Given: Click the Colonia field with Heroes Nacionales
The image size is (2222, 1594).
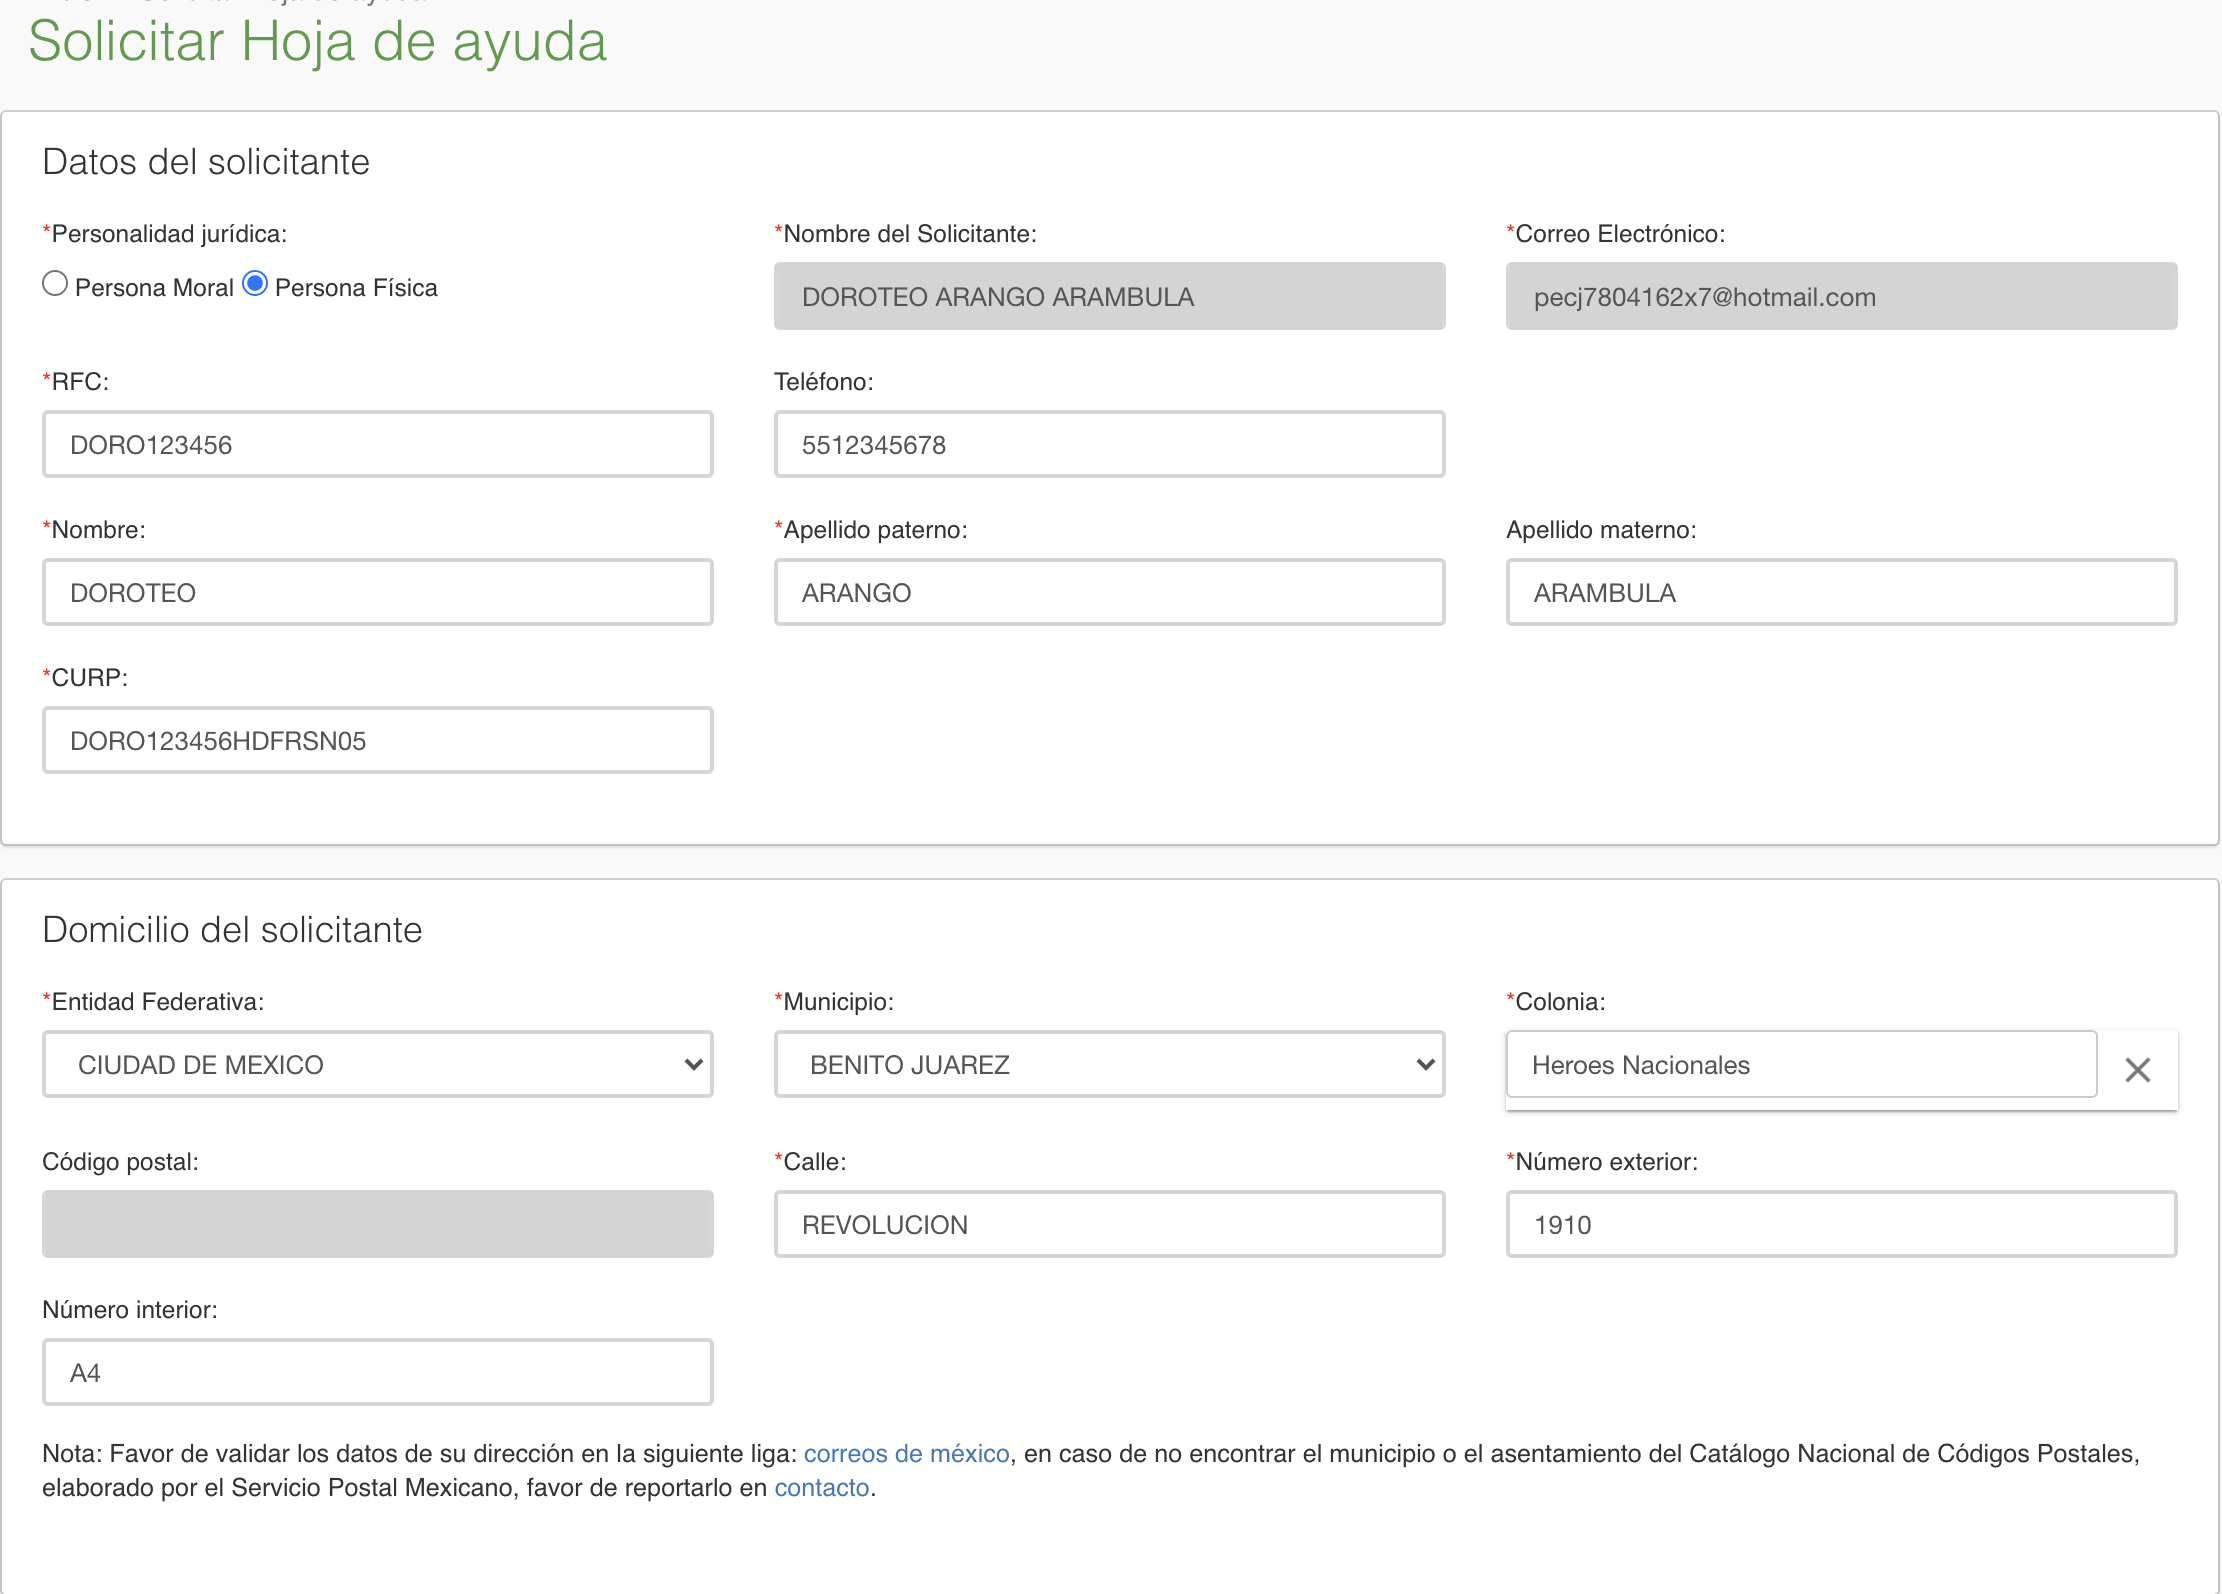Looking at the screenshot, I should [1801, 1064].
